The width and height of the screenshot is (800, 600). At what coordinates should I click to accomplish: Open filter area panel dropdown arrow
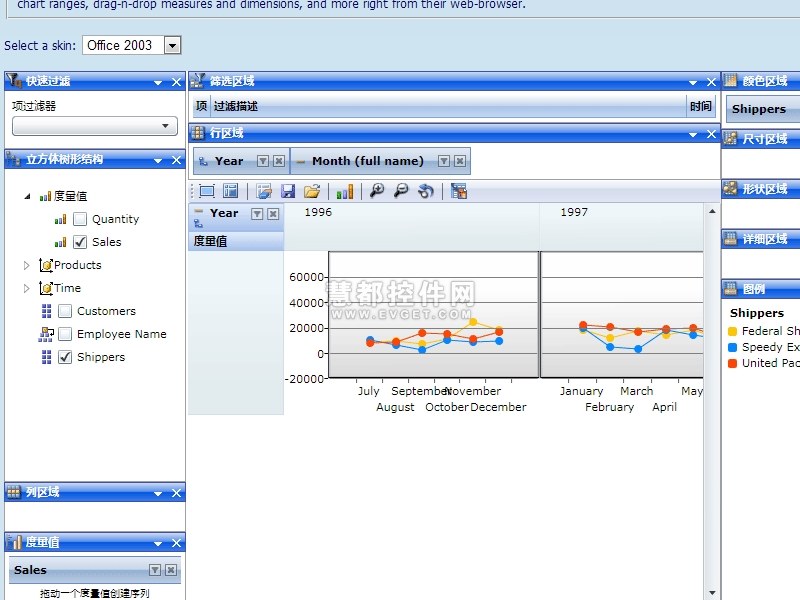click(x=693, y=82)
